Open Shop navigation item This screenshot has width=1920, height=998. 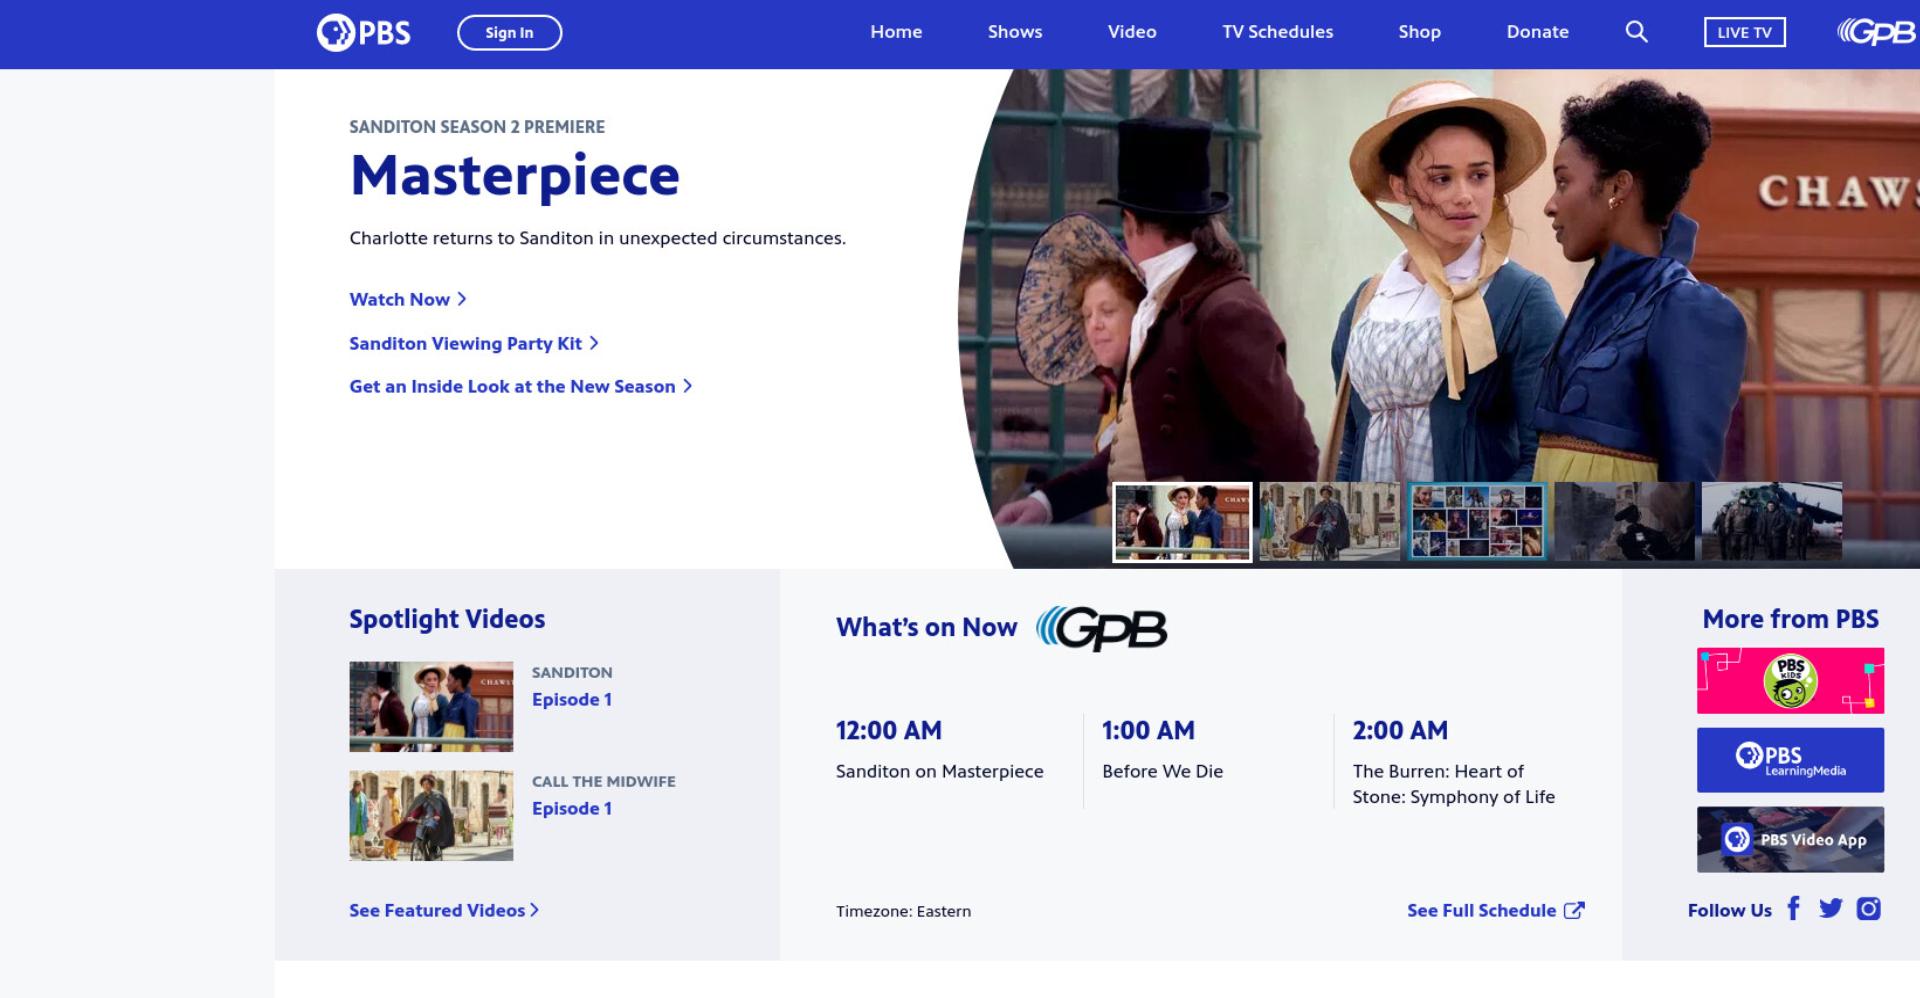[1419, 32]
